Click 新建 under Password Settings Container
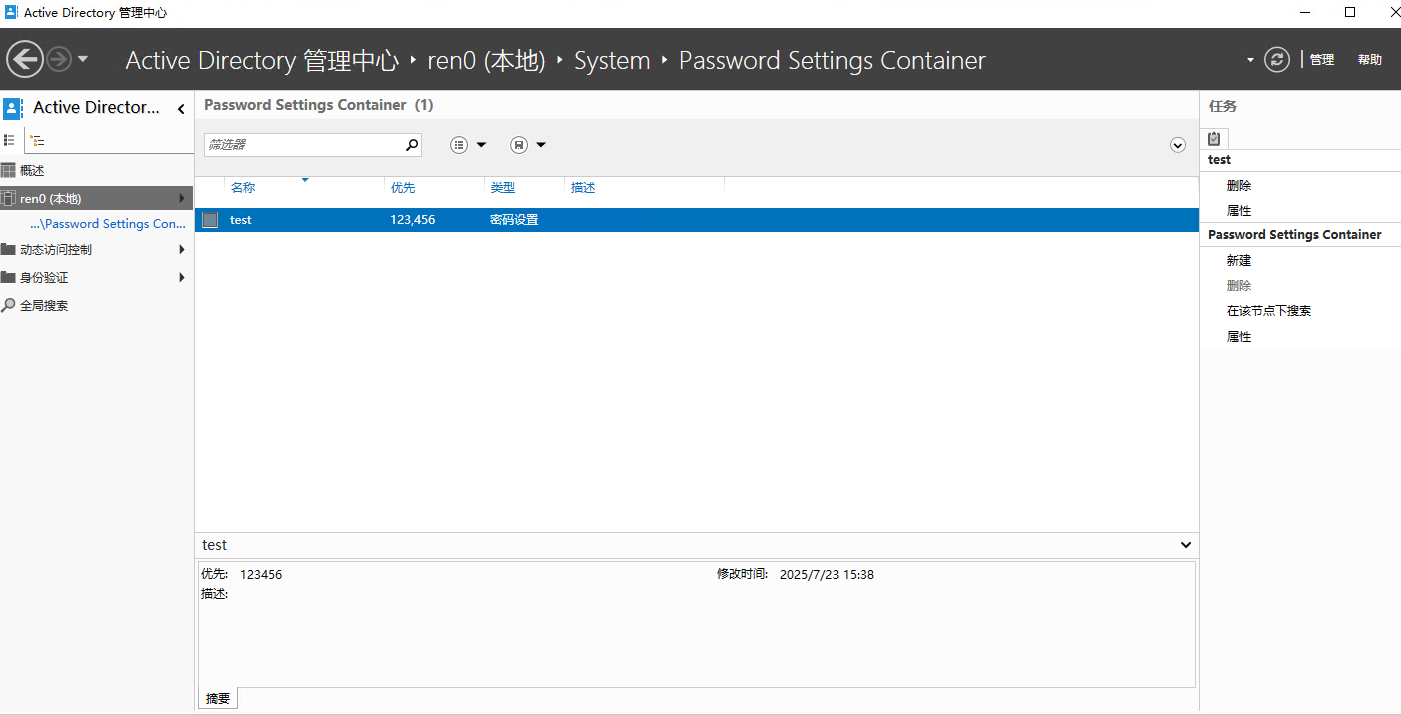 point(1239,261)
